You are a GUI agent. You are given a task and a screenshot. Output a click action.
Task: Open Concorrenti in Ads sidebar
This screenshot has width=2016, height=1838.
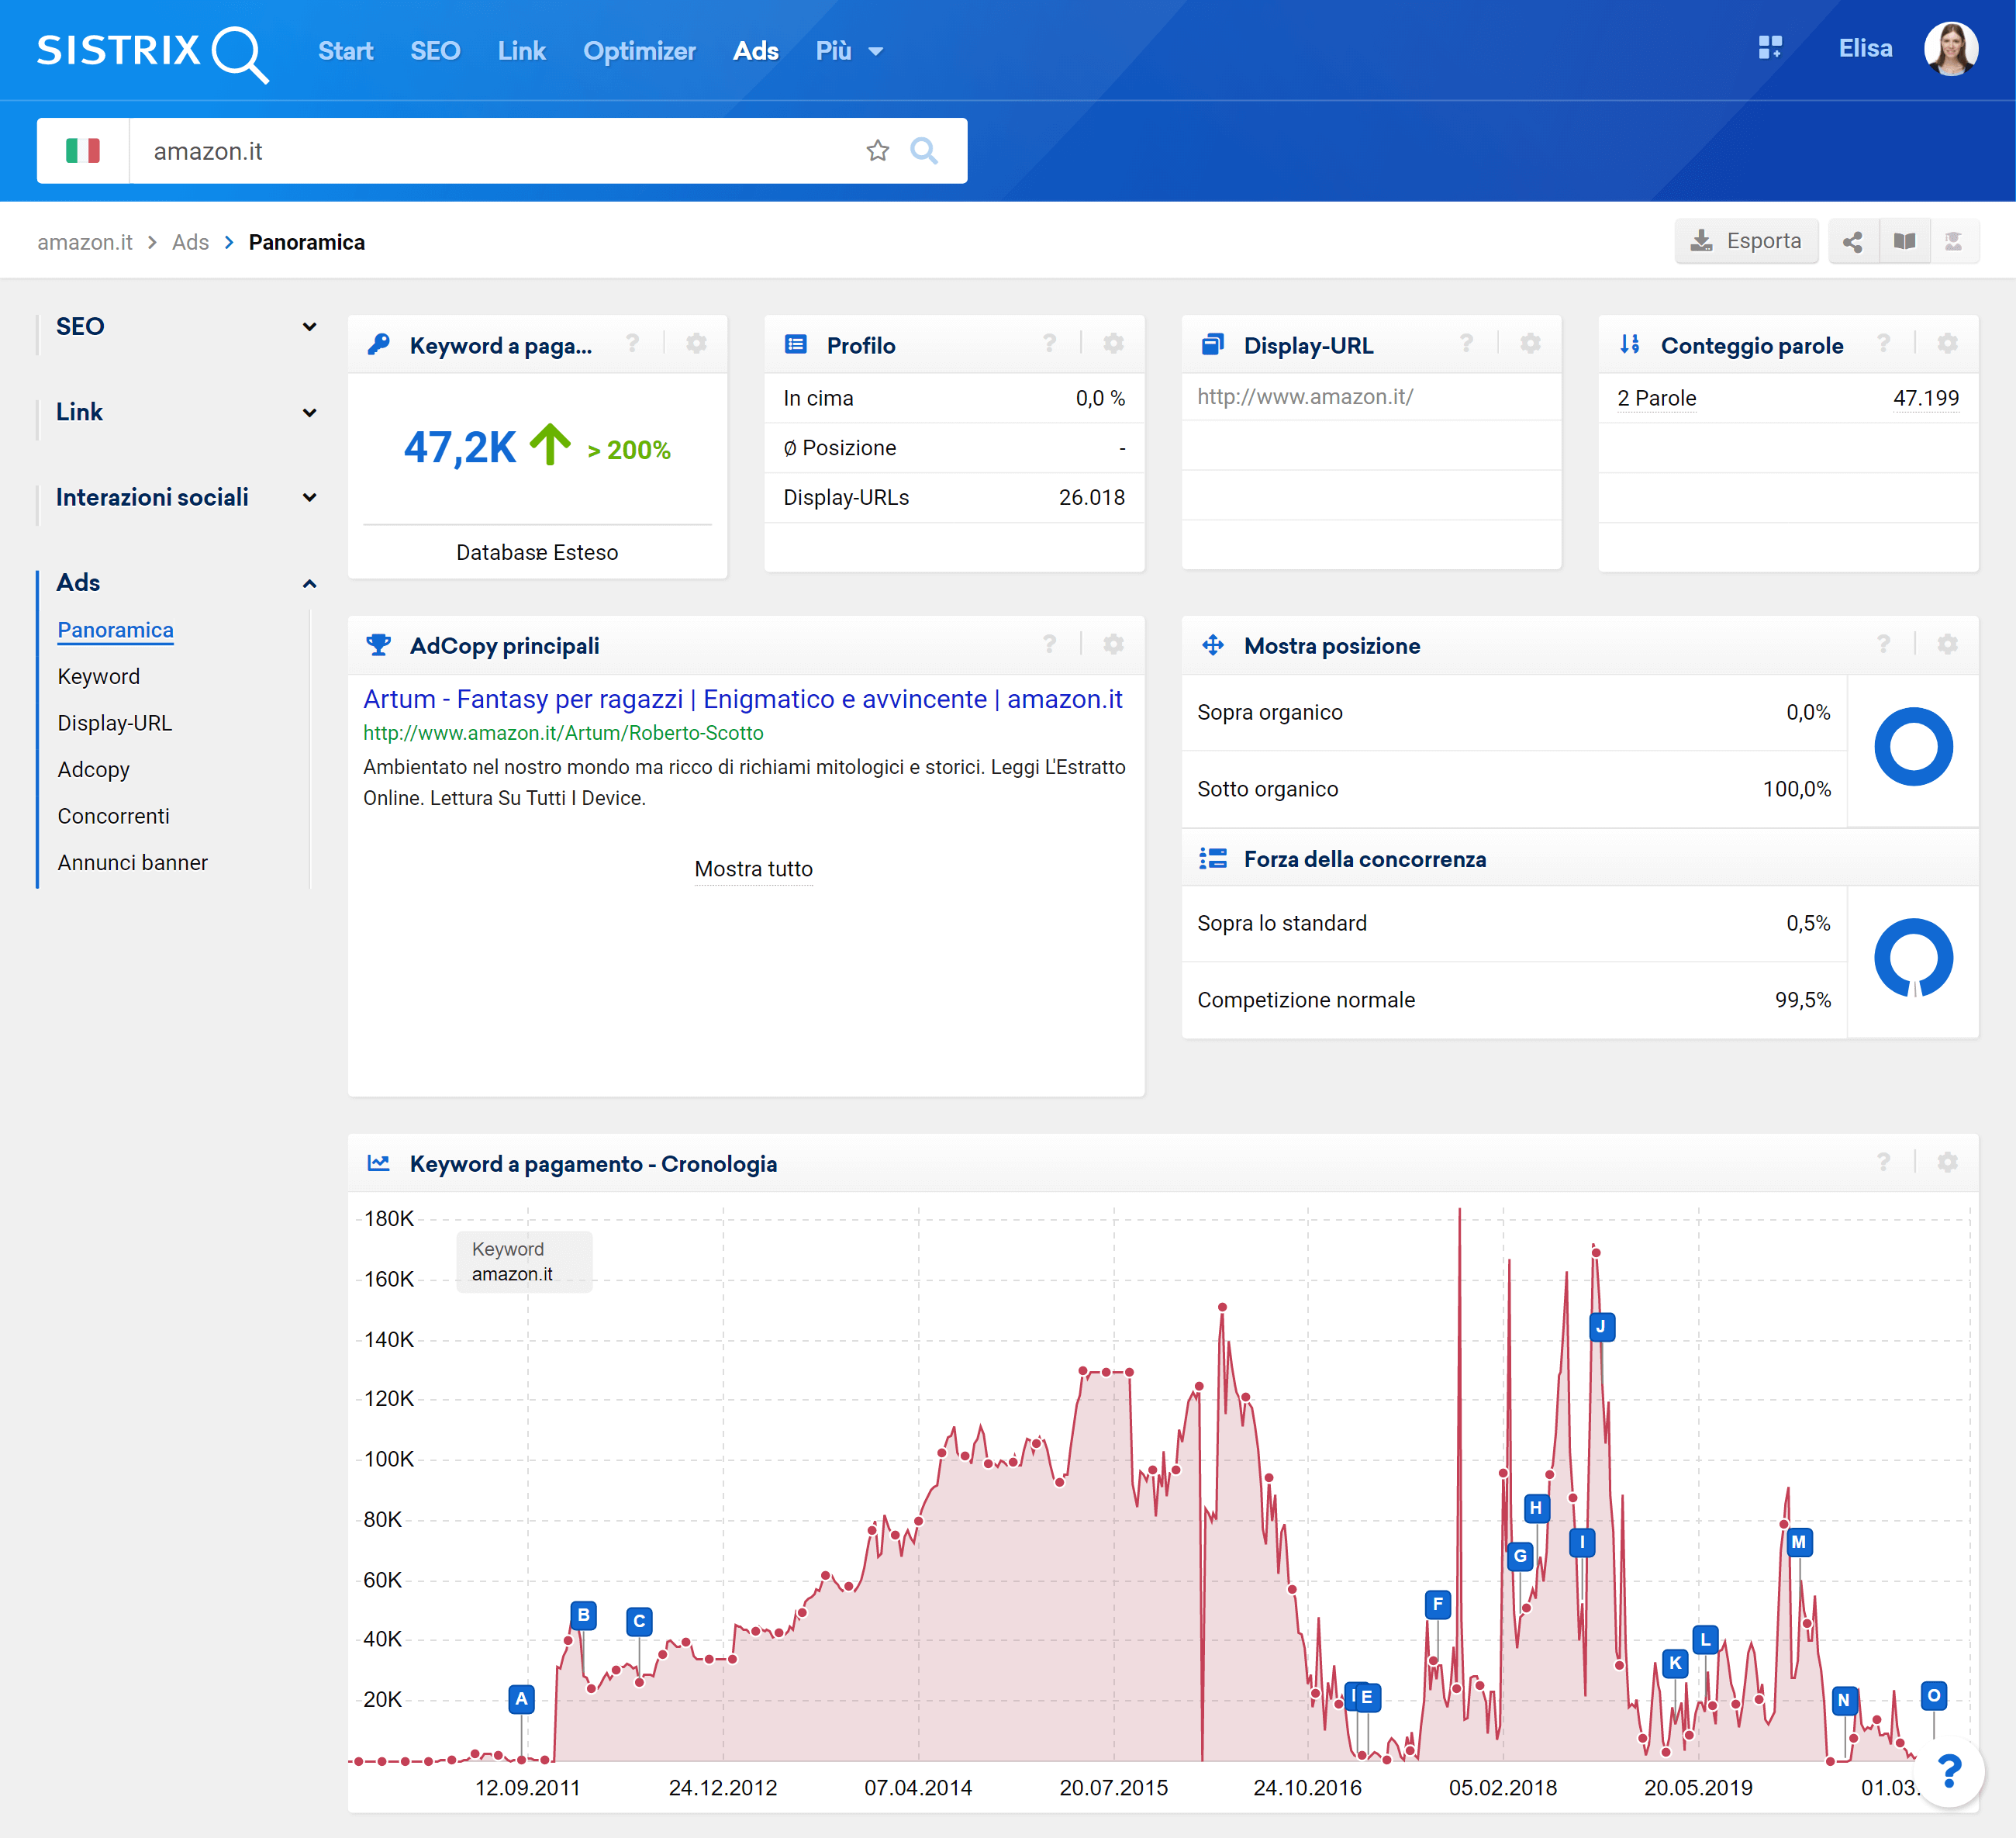[x=113, y=816]
